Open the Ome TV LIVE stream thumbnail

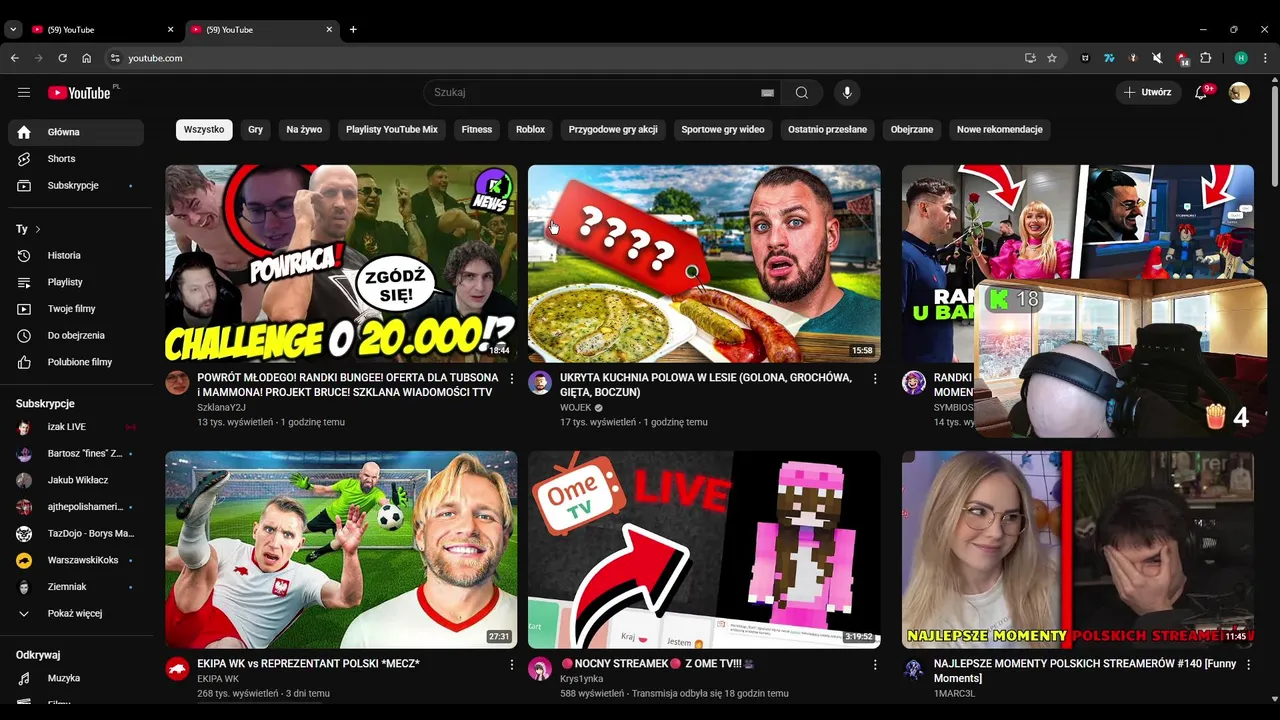704,549
